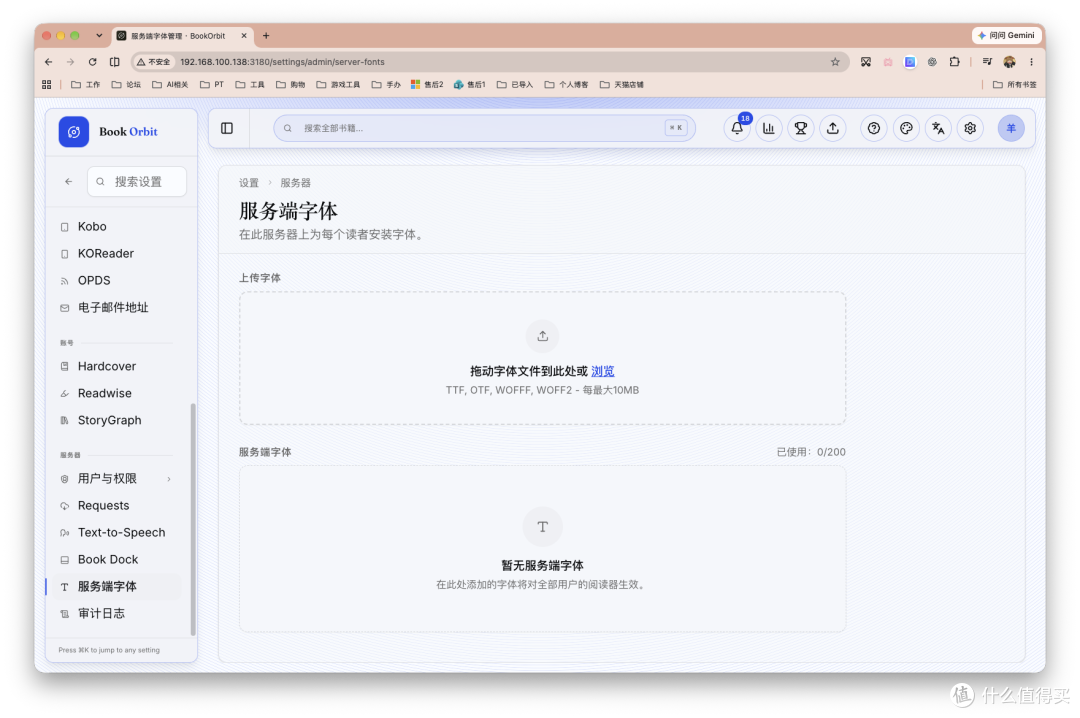Expand 用户与权限 submenu chevron
The height and width of the screenshot is (718, 1080).
[x=169, y=479]
